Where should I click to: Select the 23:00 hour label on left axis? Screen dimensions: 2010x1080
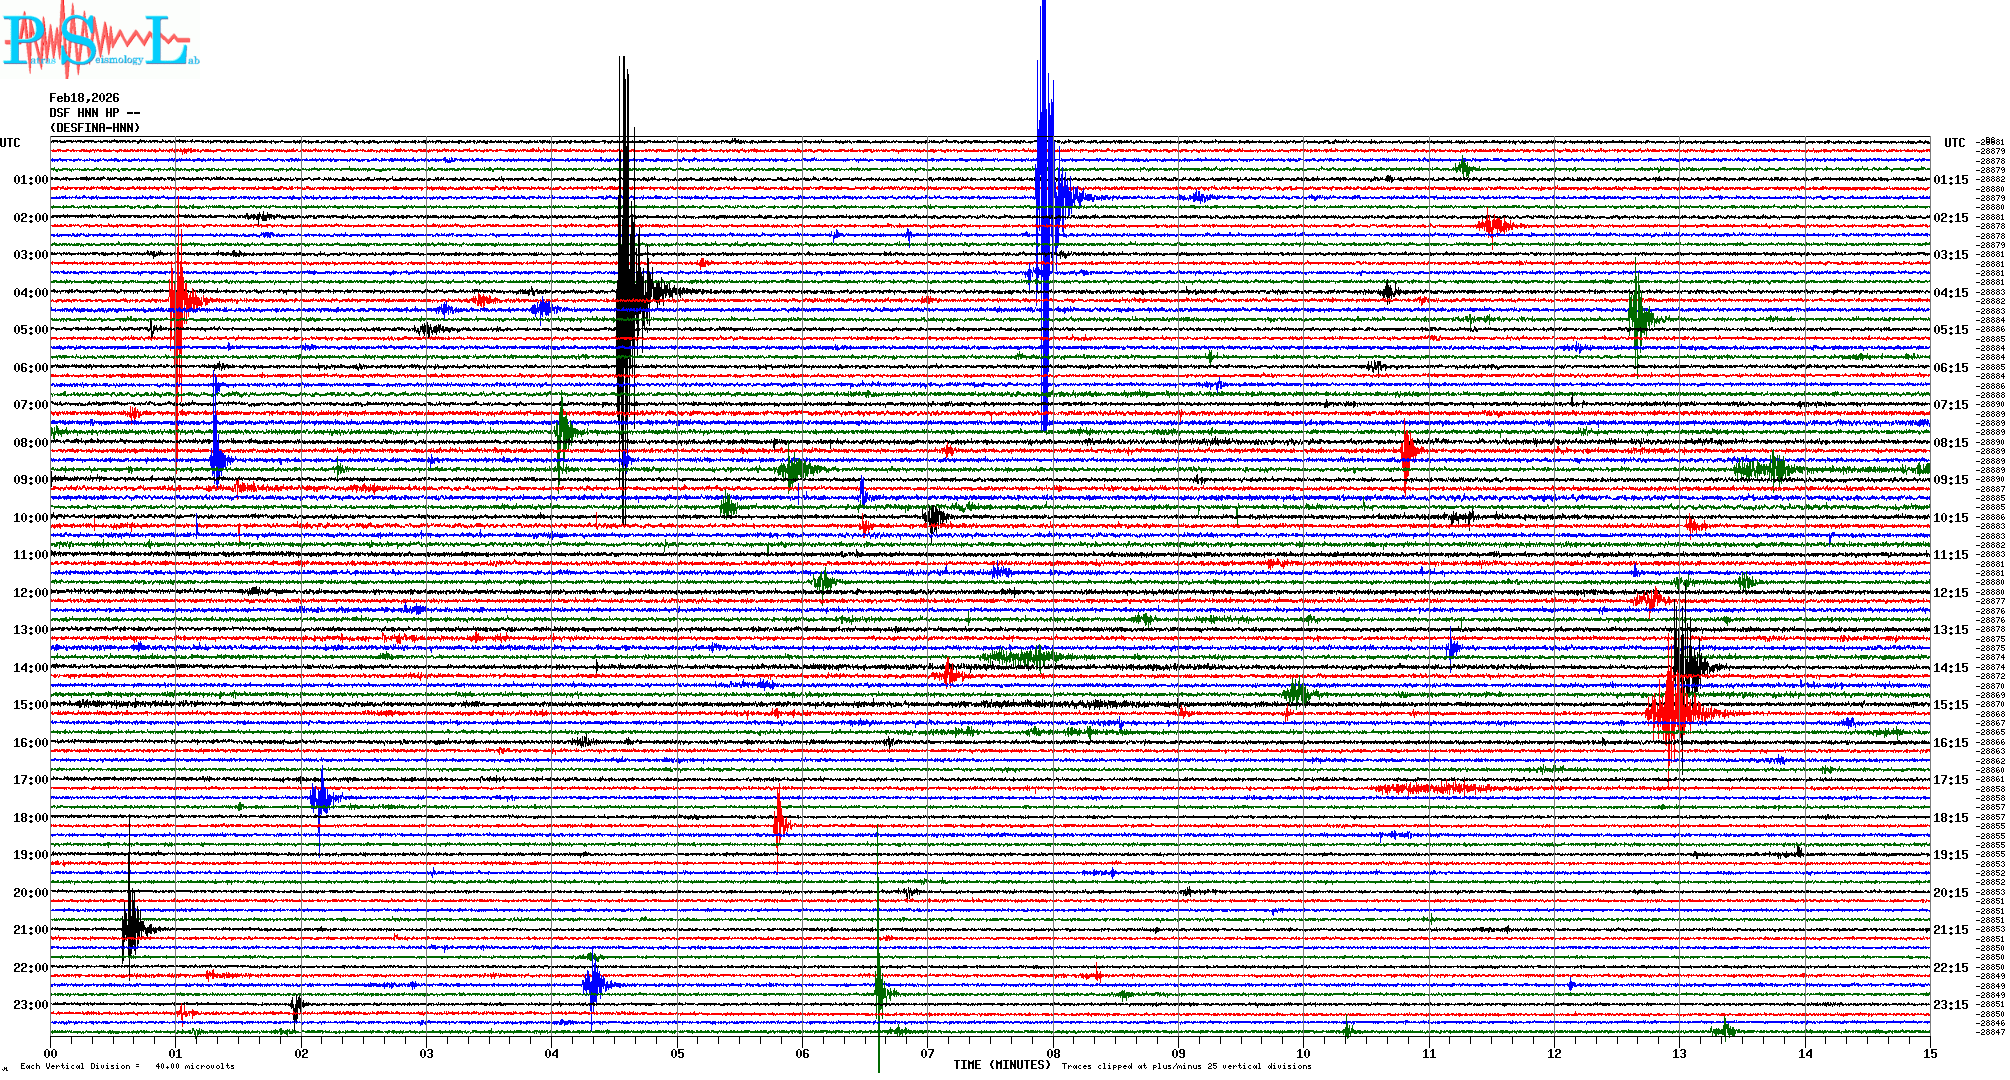pos(30,1005)
